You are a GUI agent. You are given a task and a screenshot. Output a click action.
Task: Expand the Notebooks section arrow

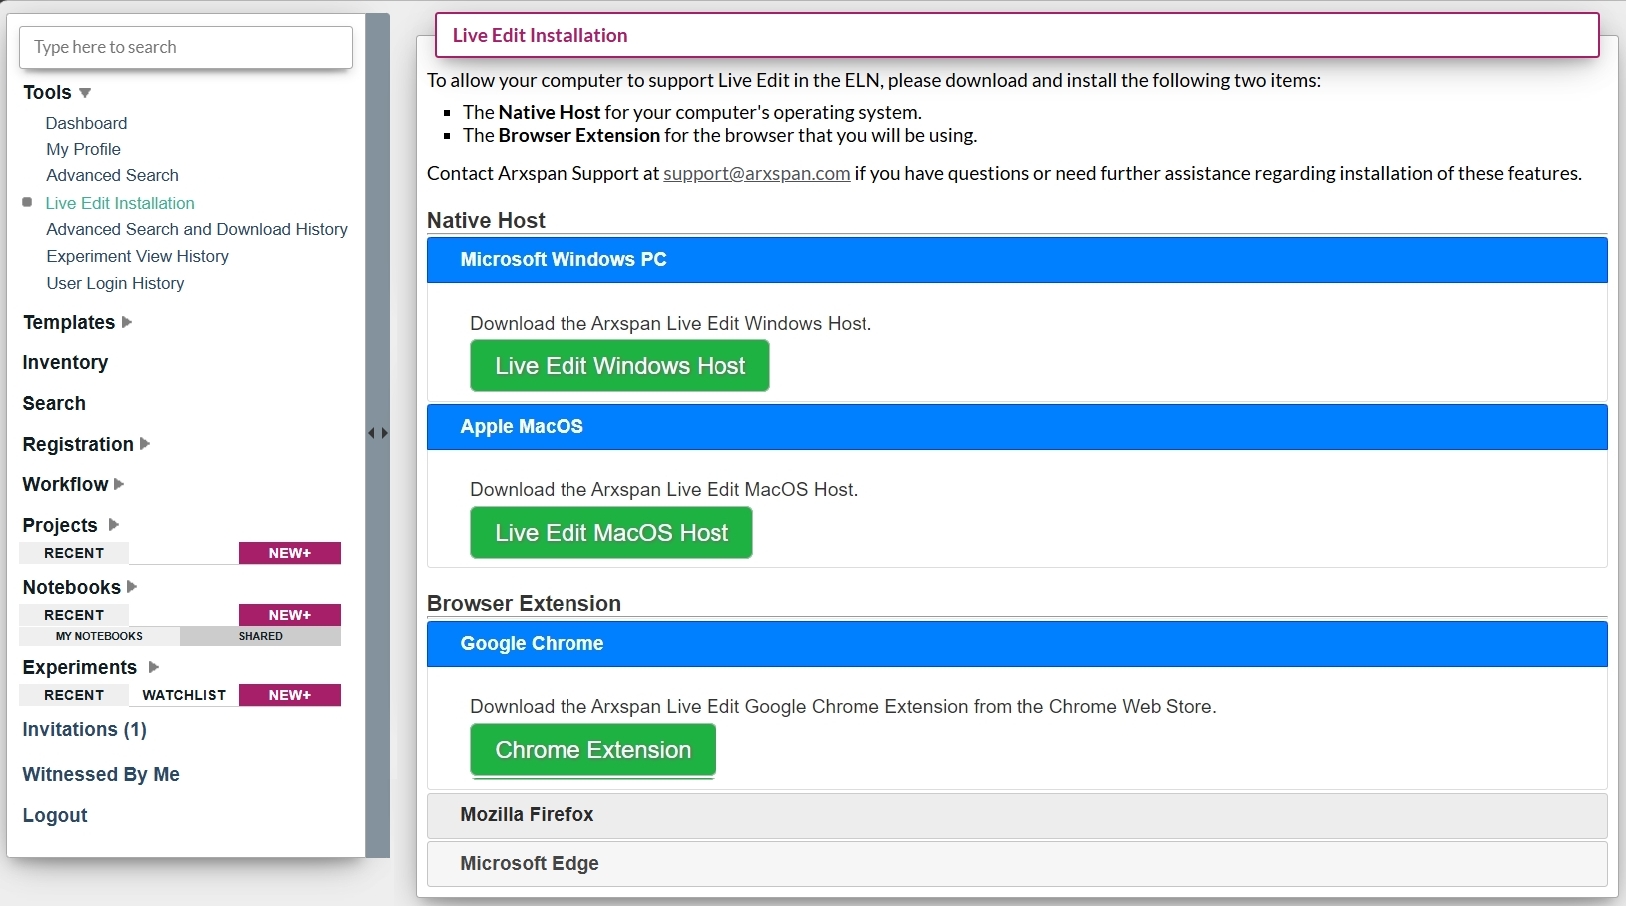(x=132, y=587)
